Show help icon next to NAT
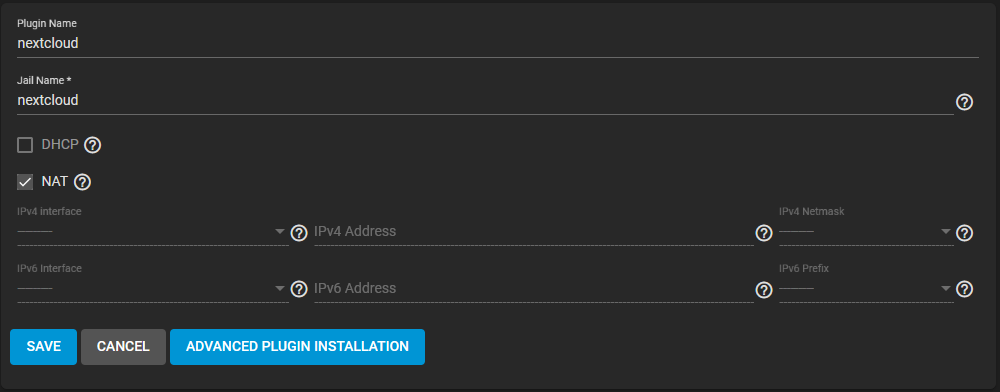 pyautogui.click(x=82, y=182)
